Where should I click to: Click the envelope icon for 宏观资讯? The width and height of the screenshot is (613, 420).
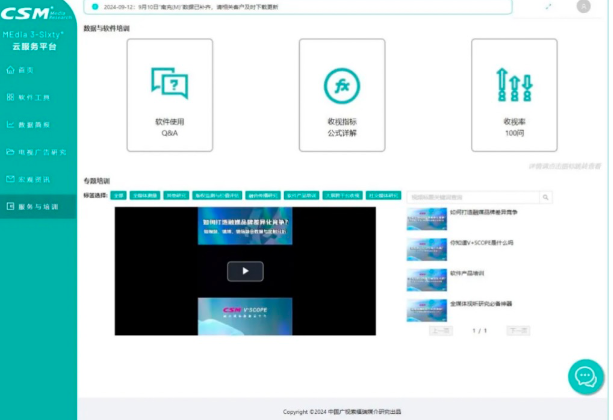point(11,179)
